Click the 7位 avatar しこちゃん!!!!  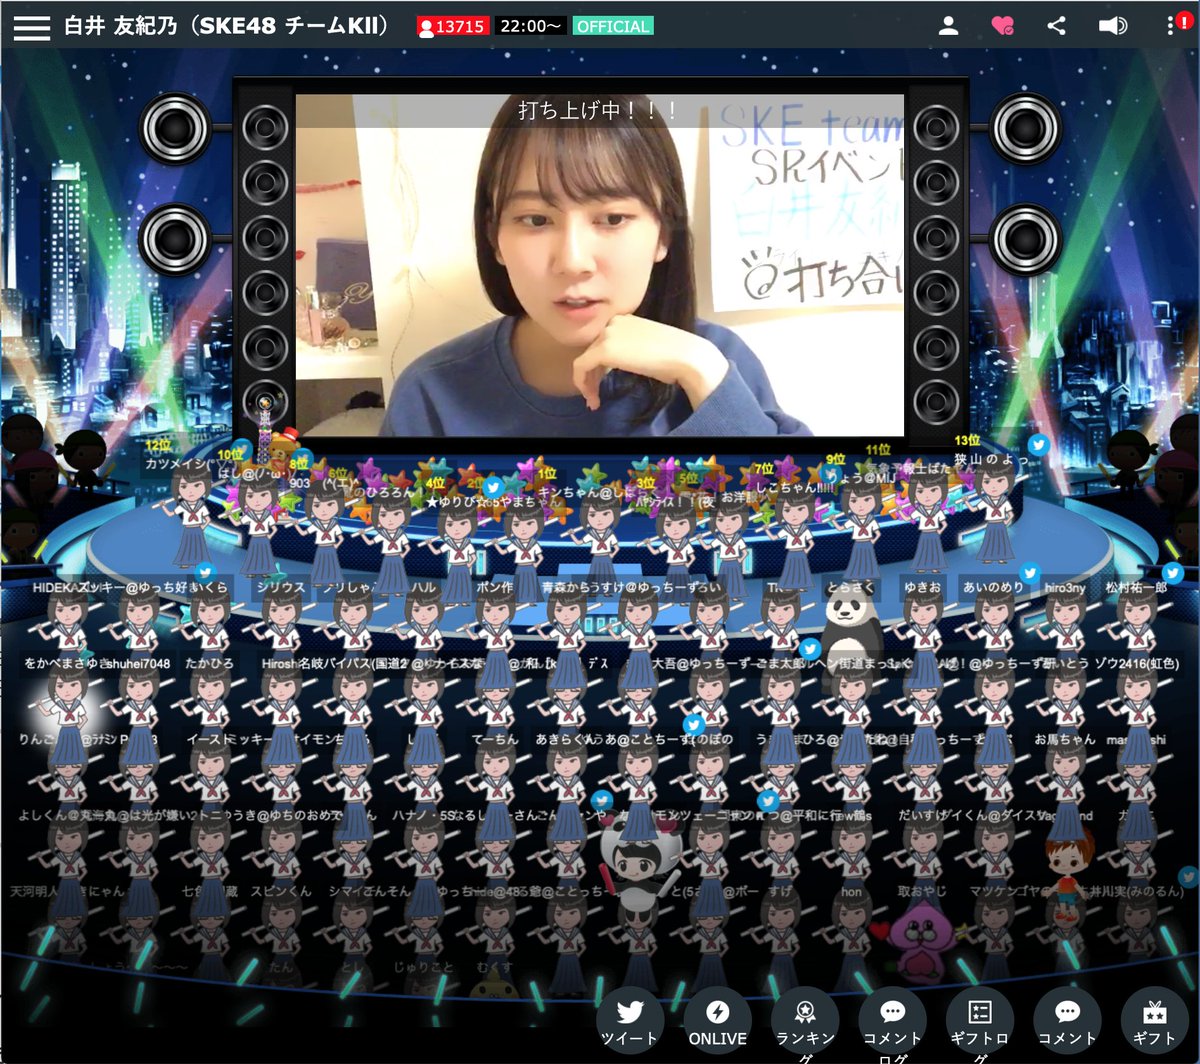(795, 540)
